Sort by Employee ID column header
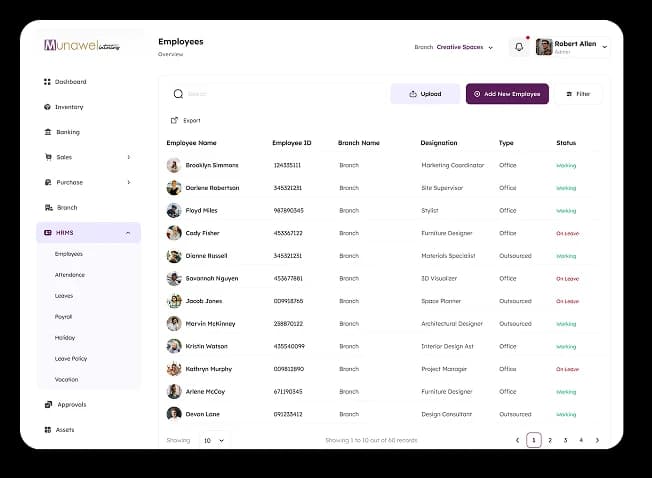The height and width of the screenshot is (478, 652). point(291,143)
